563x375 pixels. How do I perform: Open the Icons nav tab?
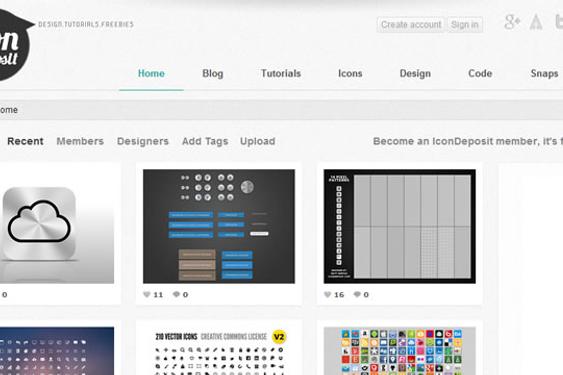pyautogui.click(x=350, y=74)
